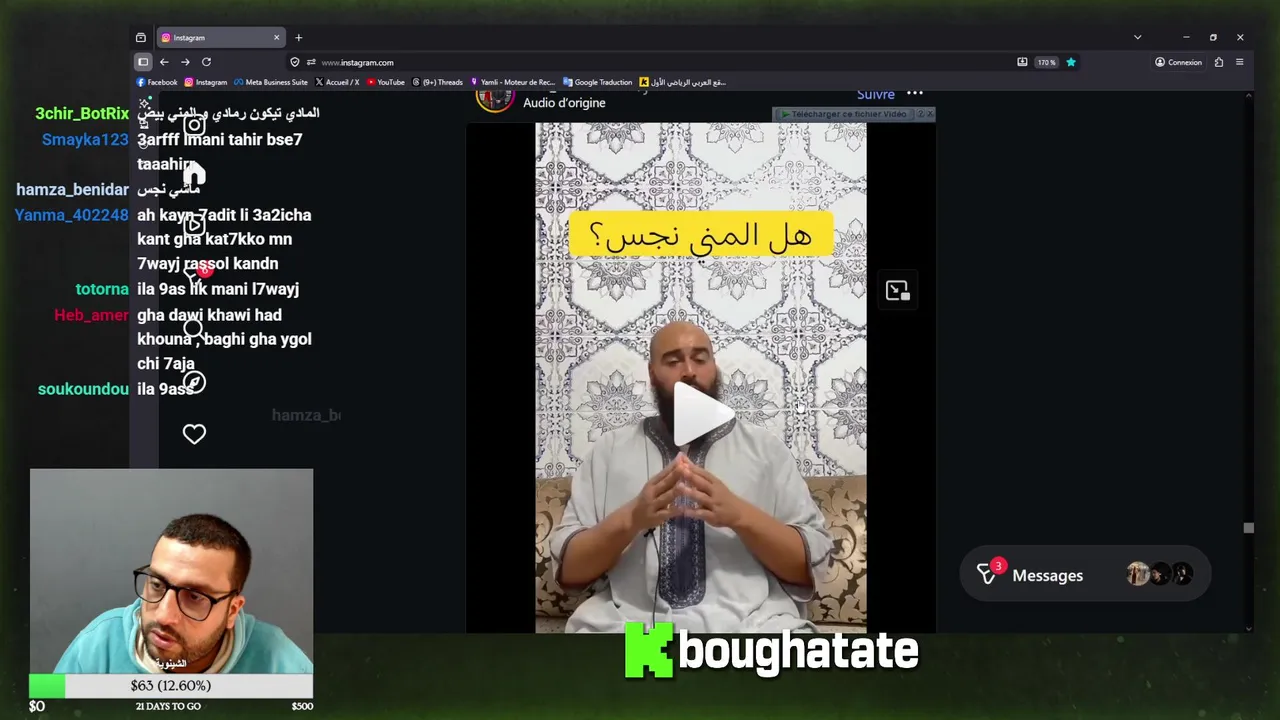Open the Explore compass icon

[194, 382]
